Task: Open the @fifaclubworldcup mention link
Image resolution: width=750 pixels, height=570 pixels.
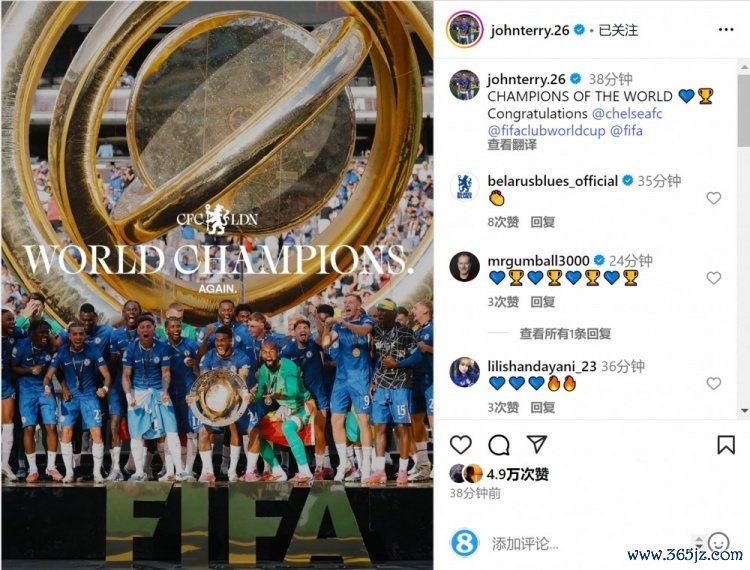Action: click(546, 131)
